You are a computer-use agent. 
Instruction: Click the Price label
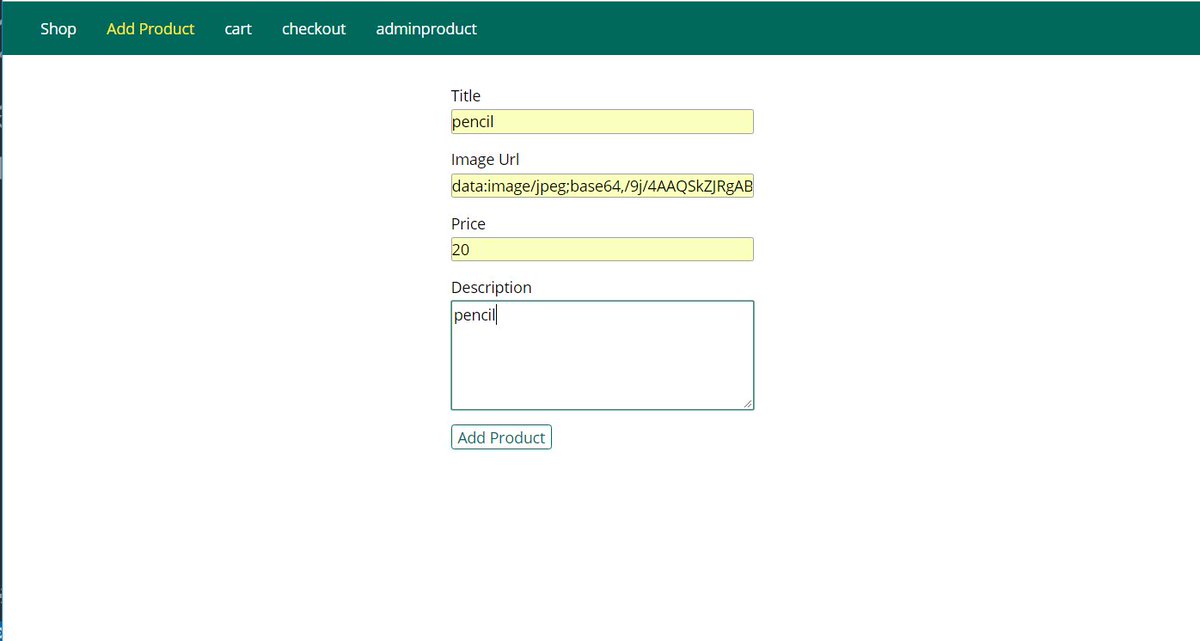tap(467, 223)
